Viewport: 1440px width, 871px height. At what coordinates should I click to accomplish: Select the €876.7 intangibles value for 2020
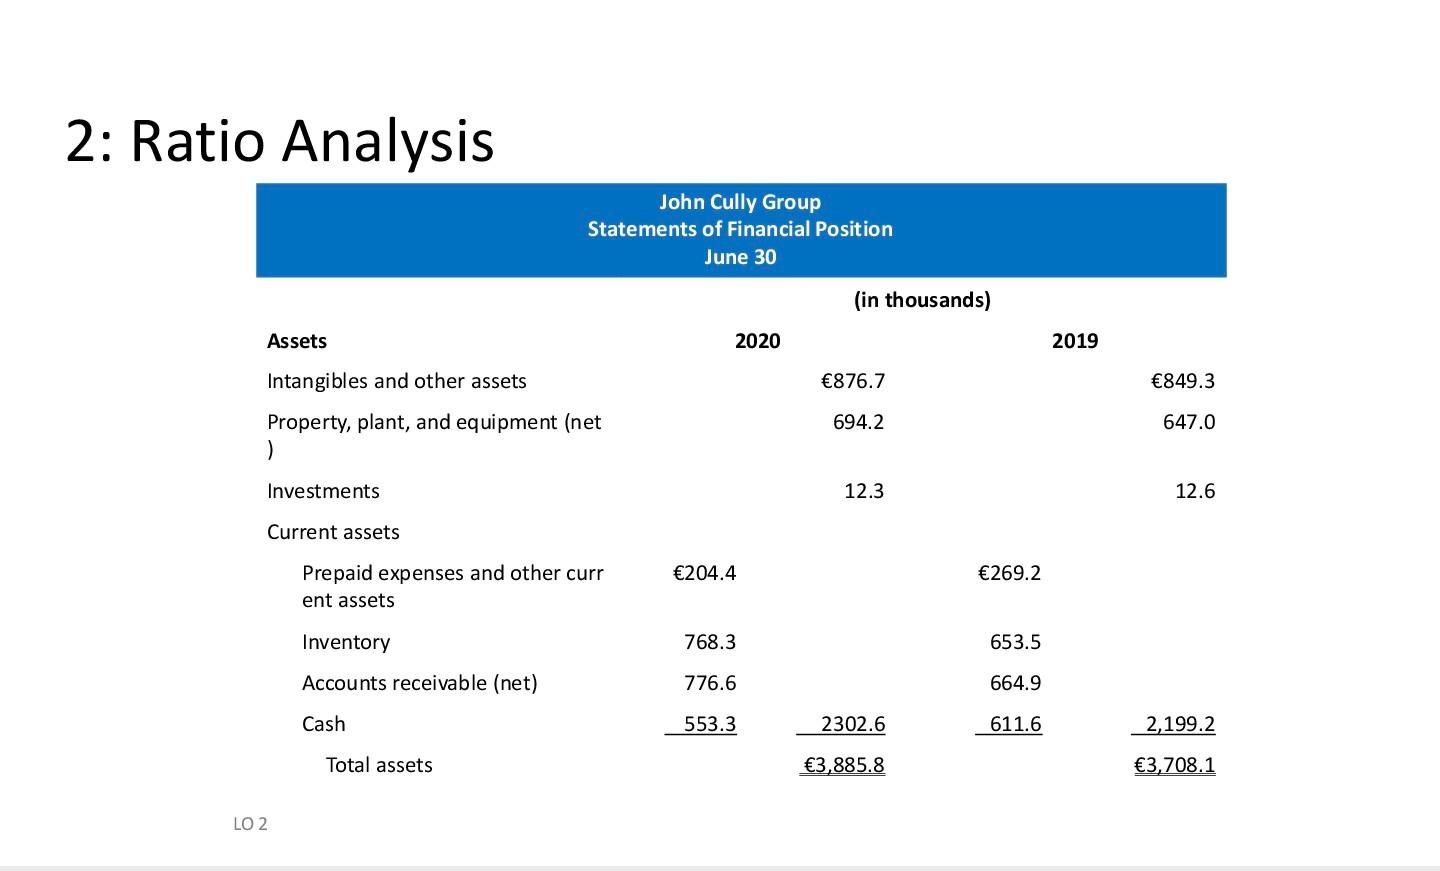click(853, 380)
